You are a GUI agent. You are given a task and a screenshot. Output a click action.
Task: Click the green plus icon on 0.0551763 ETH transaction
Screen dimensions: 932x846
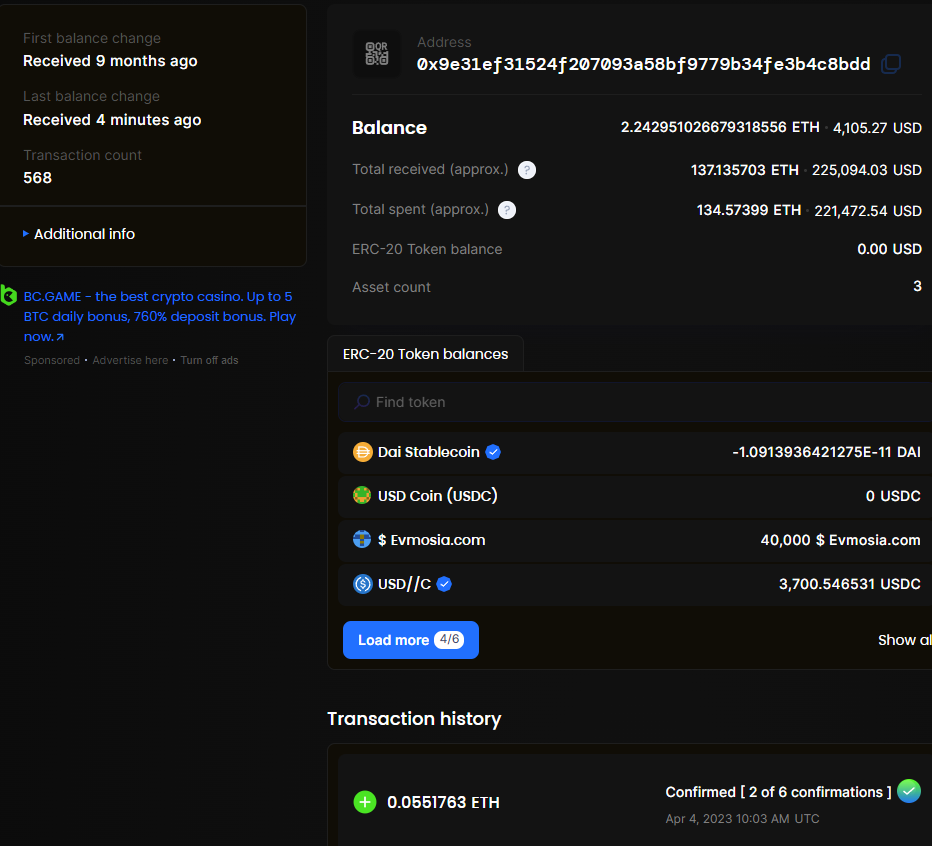tap(365, 802)
